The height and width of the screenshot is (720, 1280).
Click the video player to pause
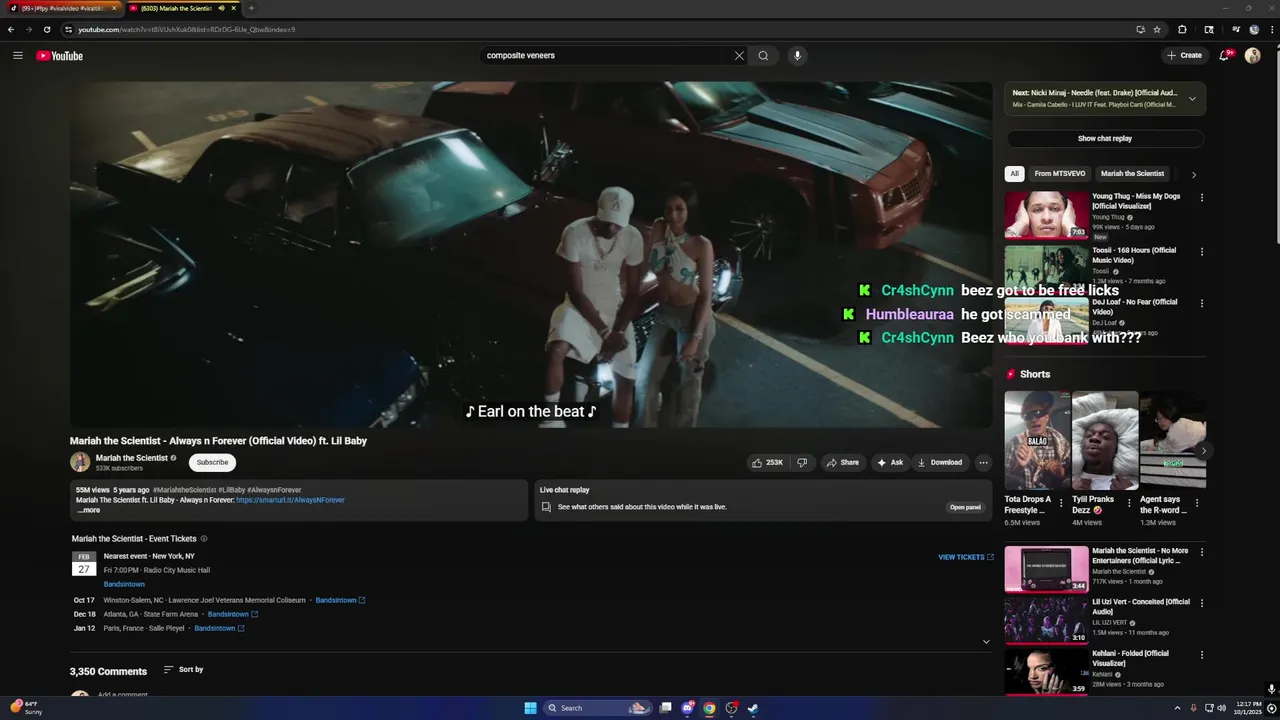click(531, 255)
